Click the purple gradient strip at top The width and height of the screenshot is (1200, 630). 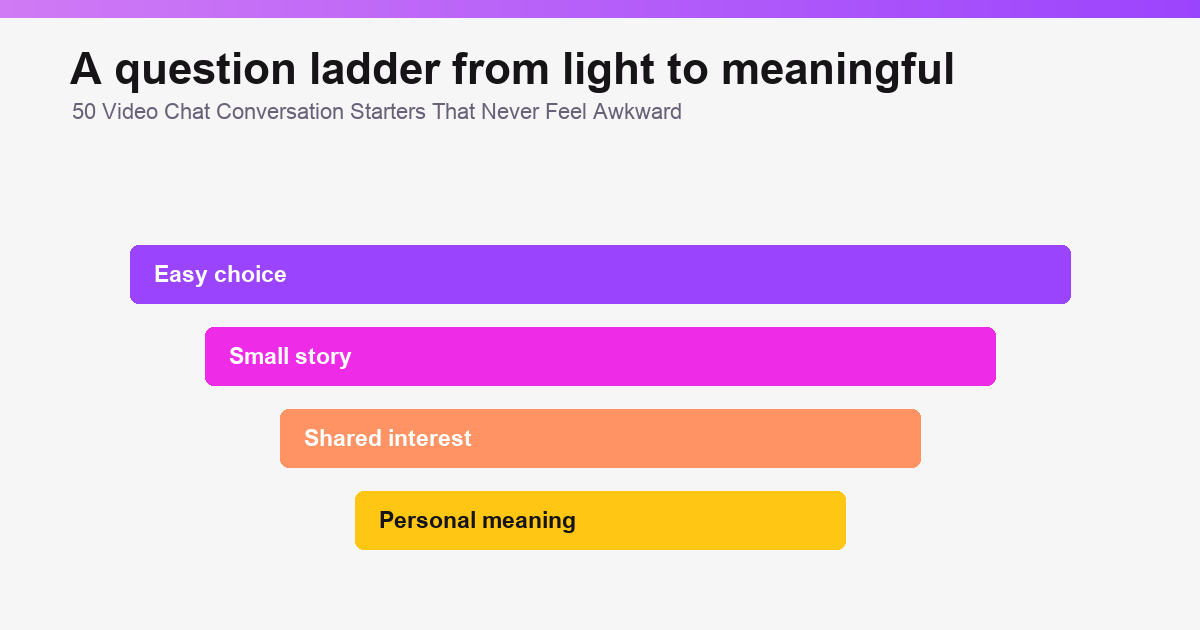click(600, 9)
